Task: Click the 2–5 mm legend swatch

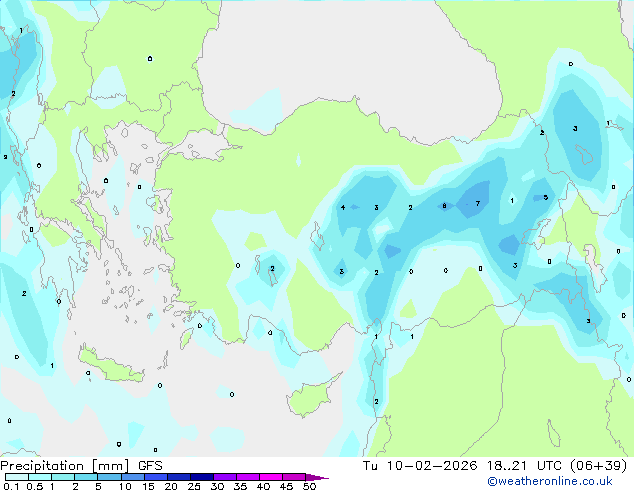Action: tap(86, 477)
